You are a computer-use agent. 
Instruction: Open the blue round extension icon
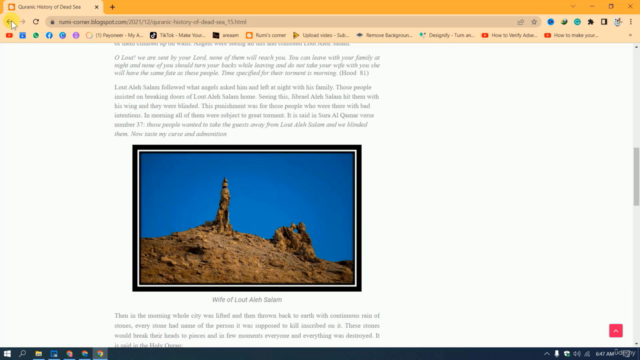(x=551, y=22)
